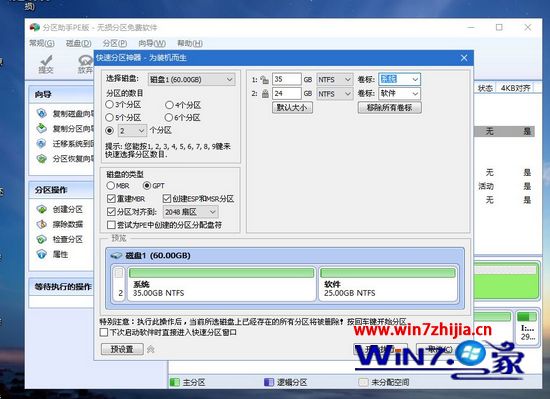
Task: Click the 状态 column header
Action: [x=485, y=88]
